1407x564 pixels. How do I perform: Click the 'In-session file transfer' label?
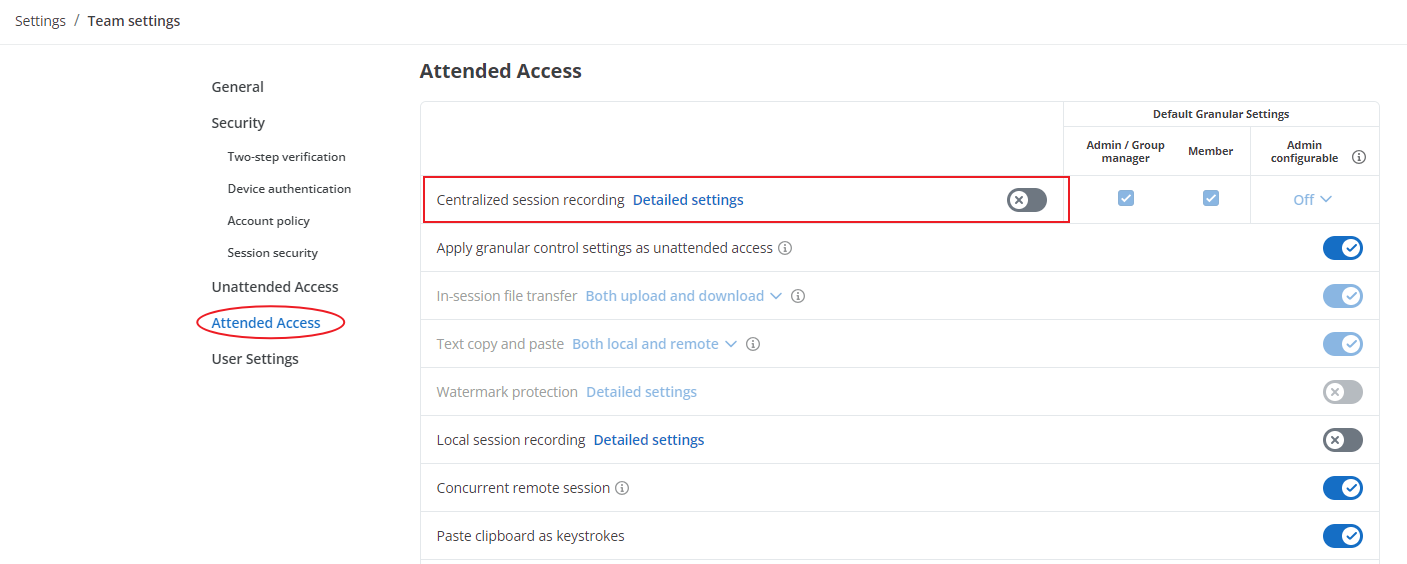507,296
